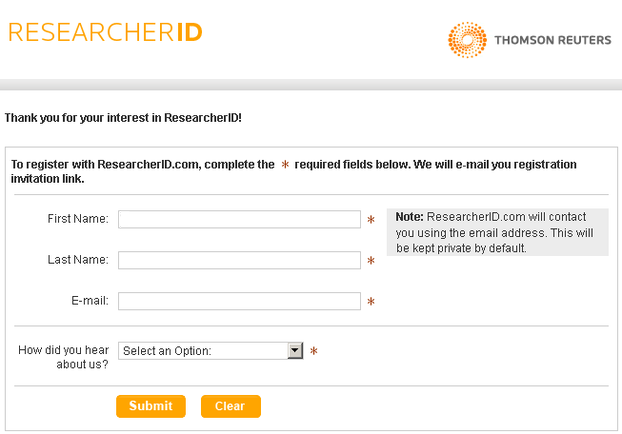Click the Thomson Reuters wordmark text
This screenshot has width=622, height=434.
(x=552, y=41)
